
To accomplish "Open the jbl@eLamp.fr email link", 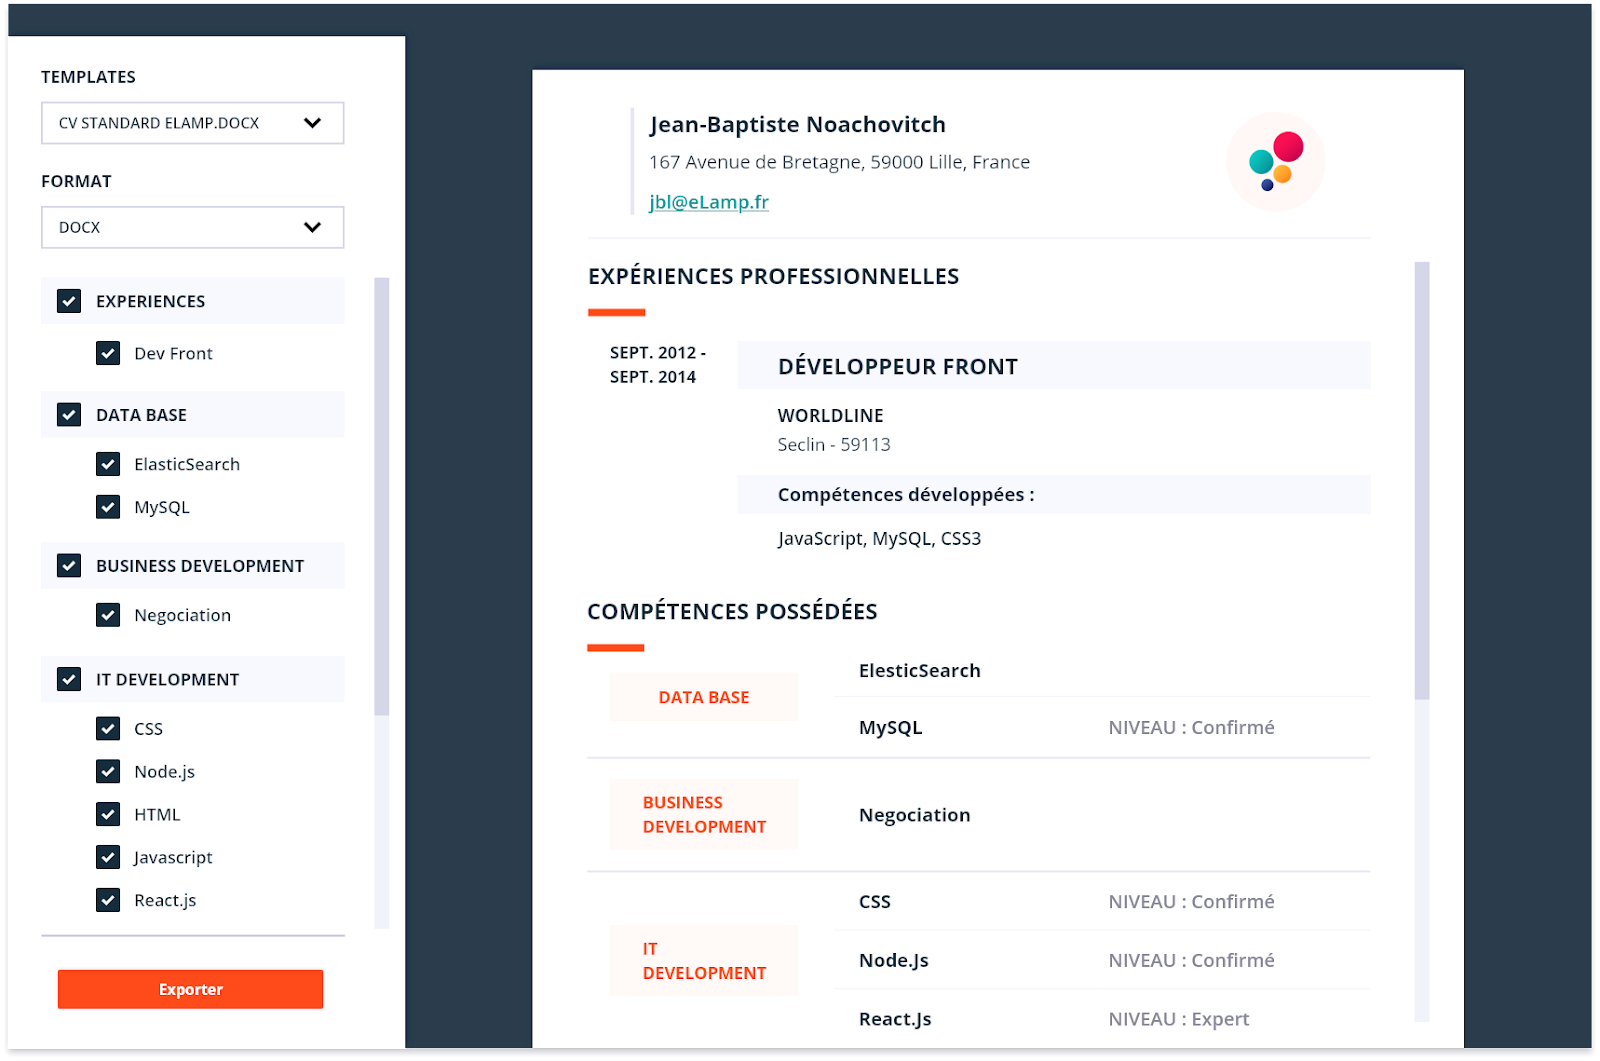I will (x=709, y=202).
